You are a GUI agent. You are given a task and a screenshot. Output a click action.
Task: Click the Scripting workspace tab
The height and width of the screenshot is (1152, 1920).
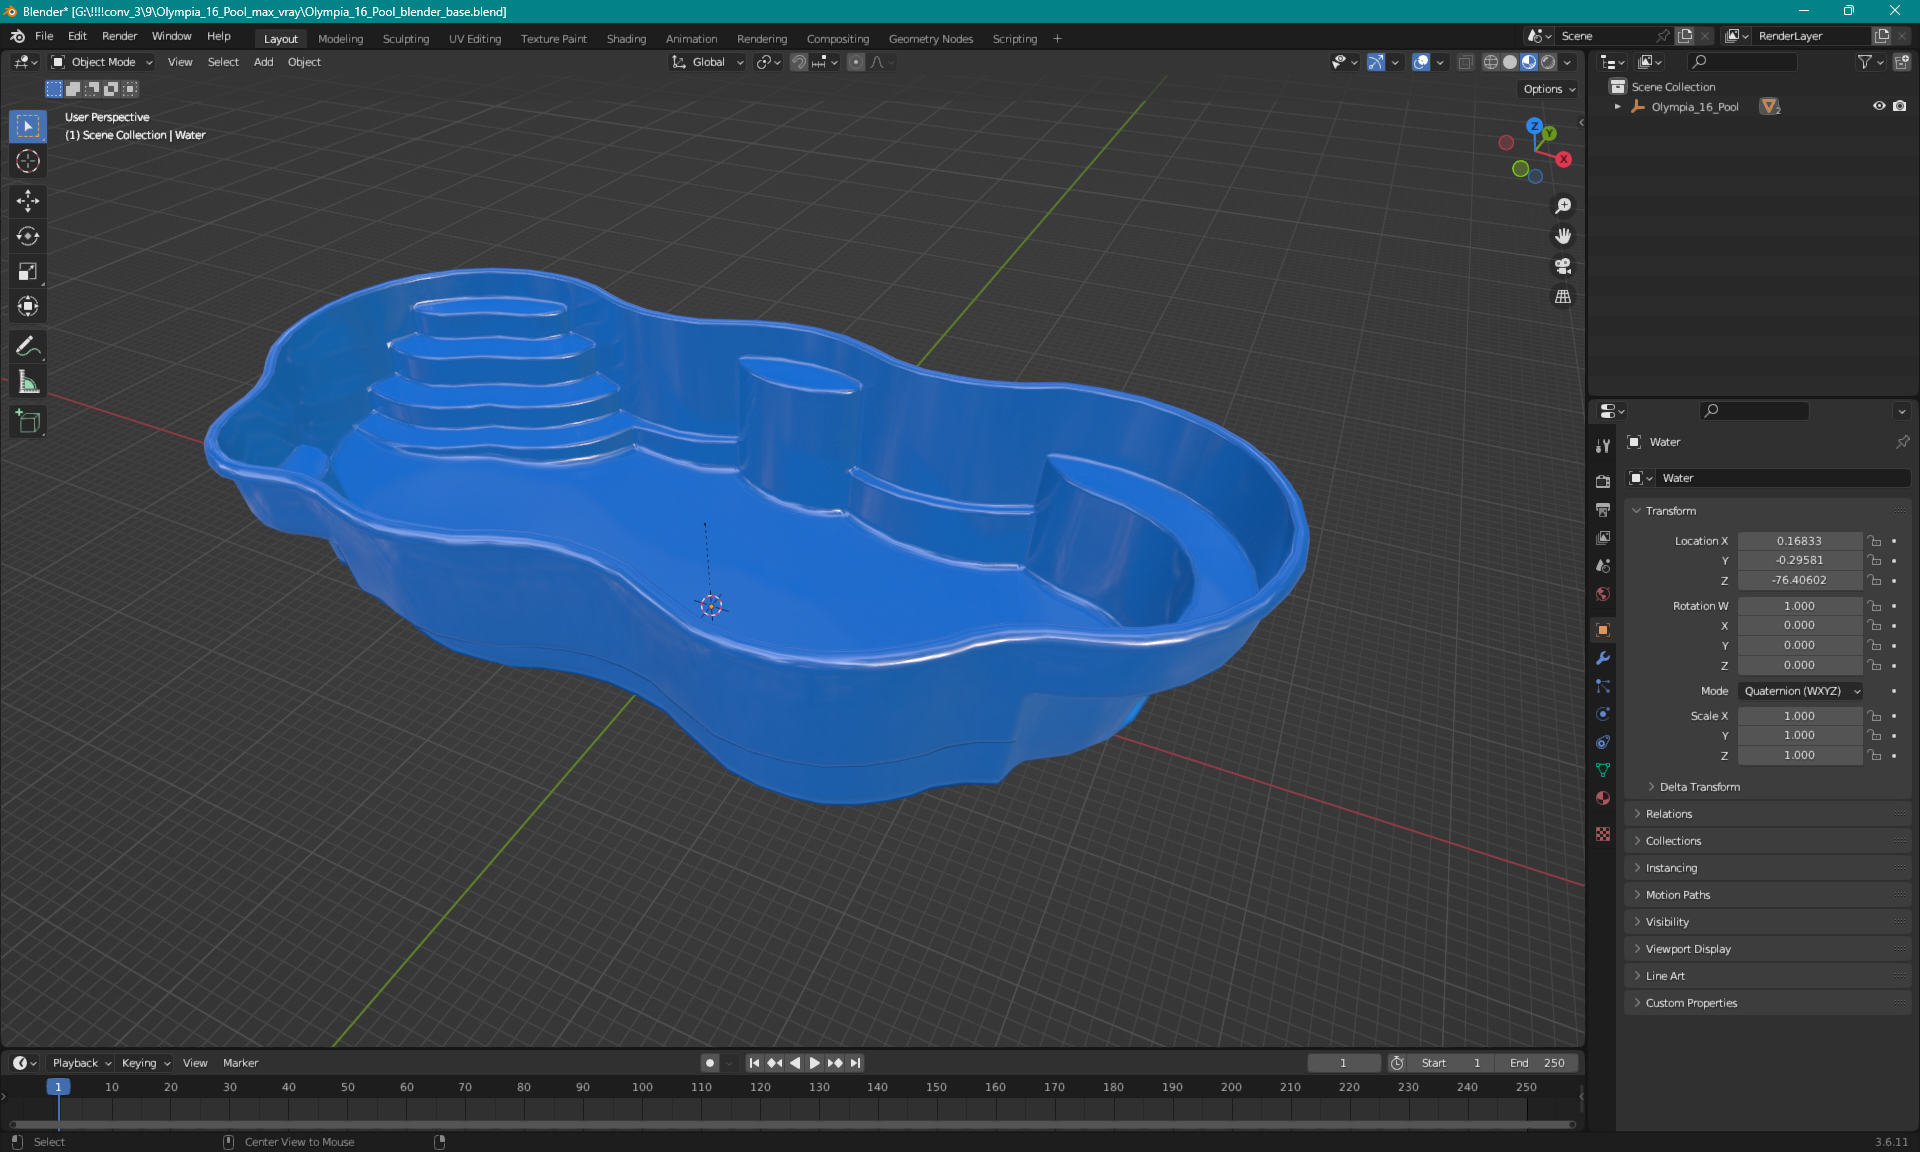[1015, 38]
